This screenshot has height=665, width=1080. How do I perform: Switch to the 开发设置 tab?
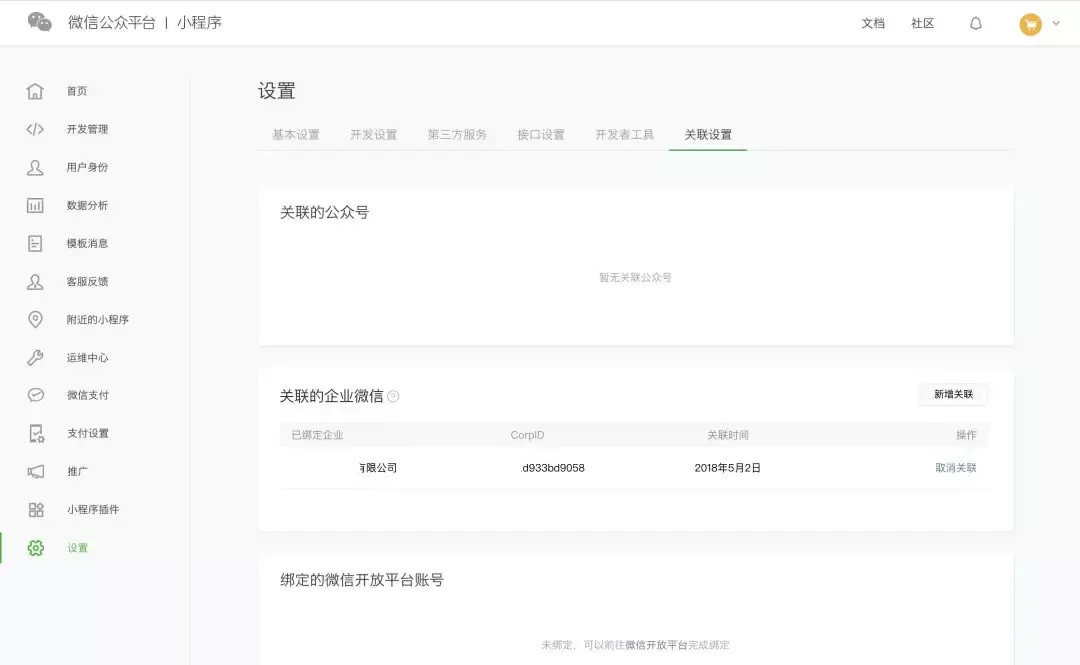point(373,134)
